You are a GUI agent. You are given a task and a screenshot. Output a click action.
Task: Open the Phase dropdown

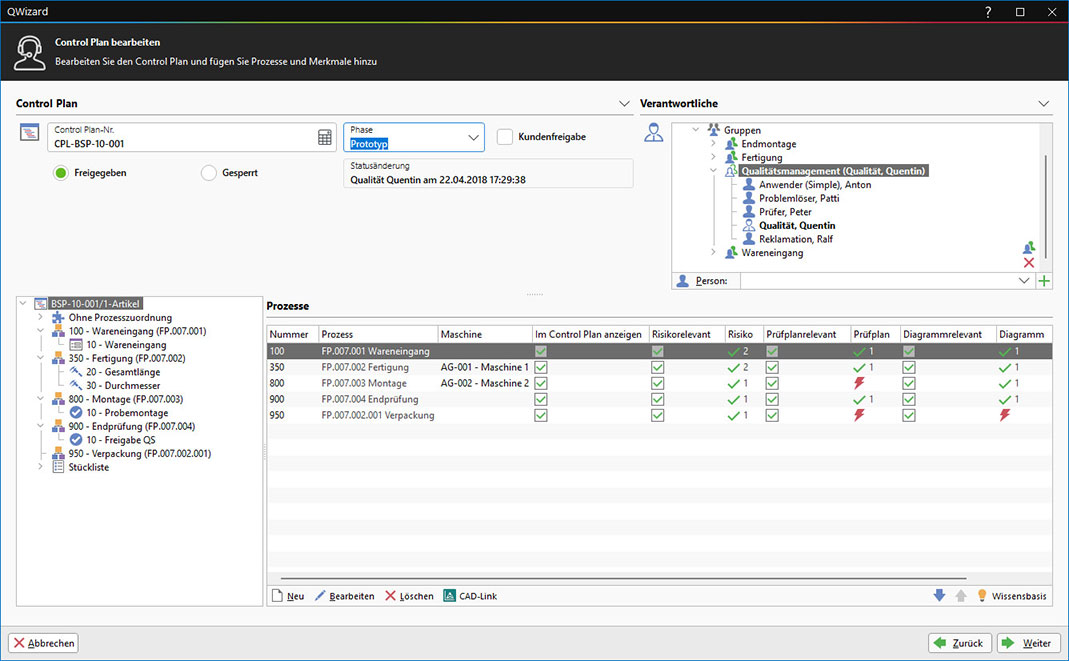pyautogui.click(x=473, y=138)
